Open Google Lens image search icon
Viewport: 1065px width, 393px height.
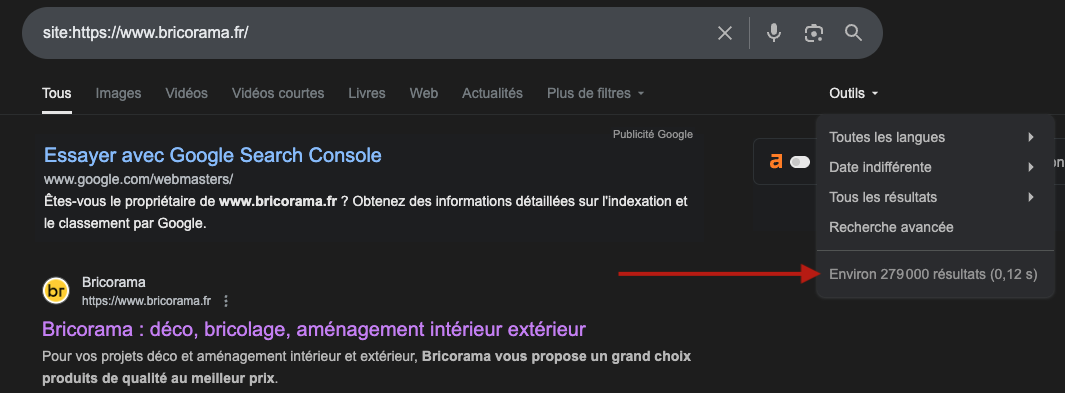click(x=814, y=33)
